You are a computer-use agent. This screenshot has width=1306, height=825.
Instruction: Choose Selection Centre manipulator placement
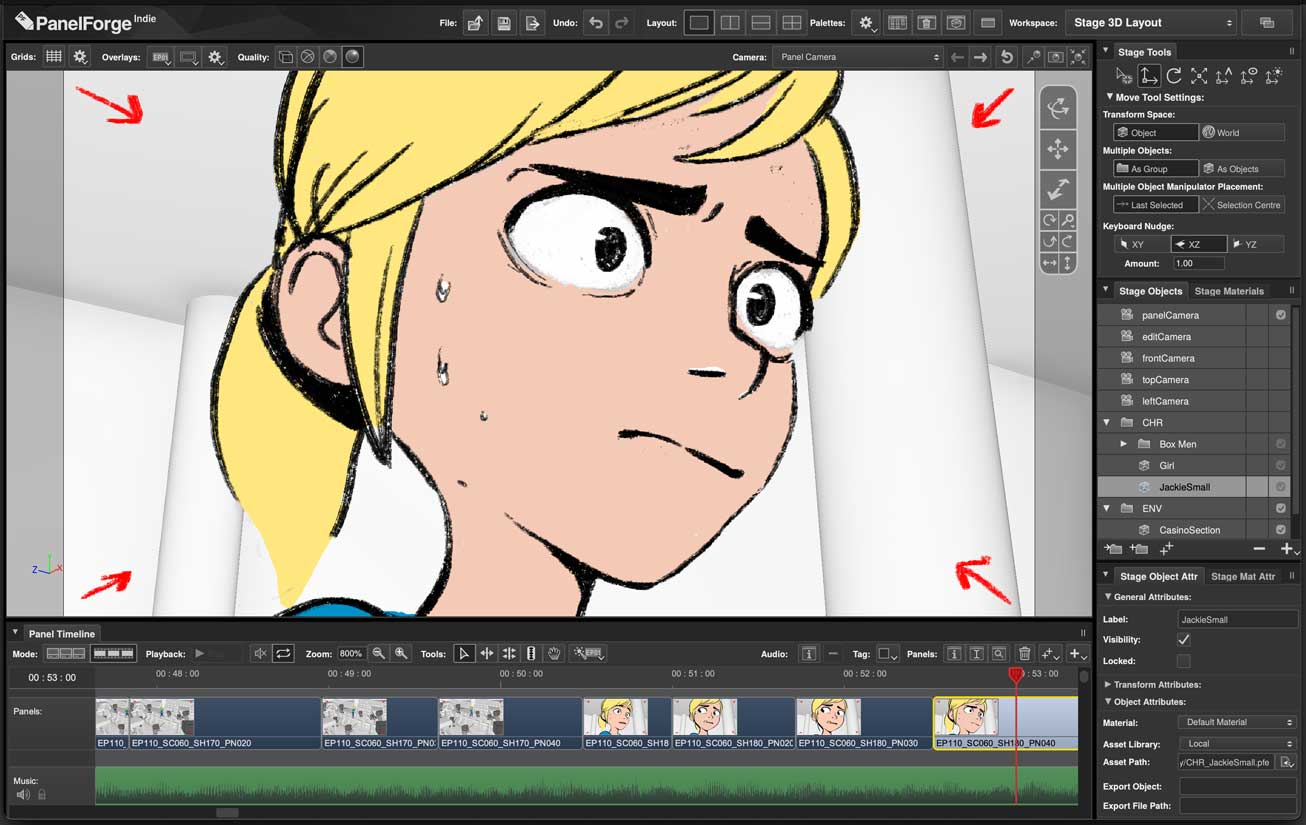[x=1242, y=205]
